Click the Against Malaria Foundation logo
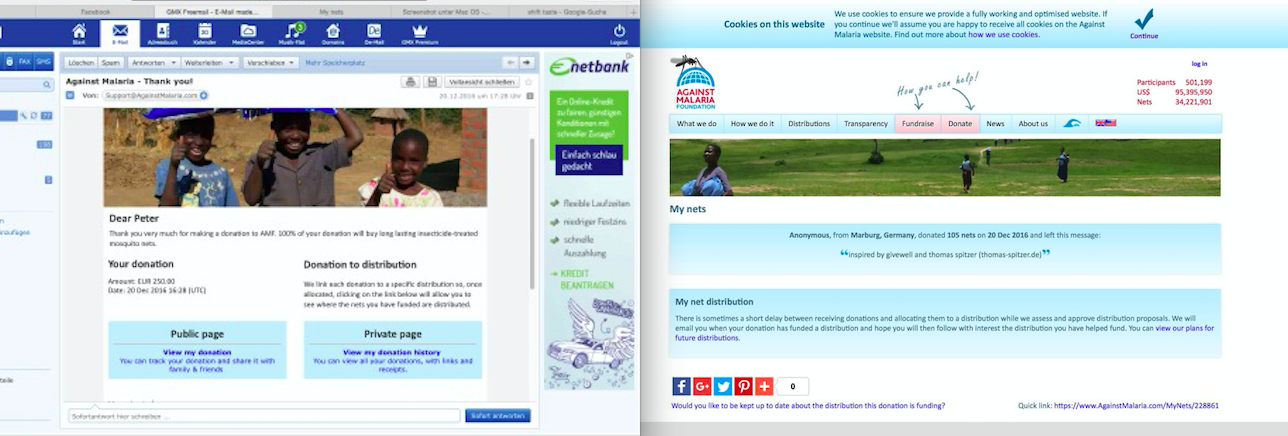Viewport: 1288px width, 436px height. pyautogui.click(x=693, y=82)
